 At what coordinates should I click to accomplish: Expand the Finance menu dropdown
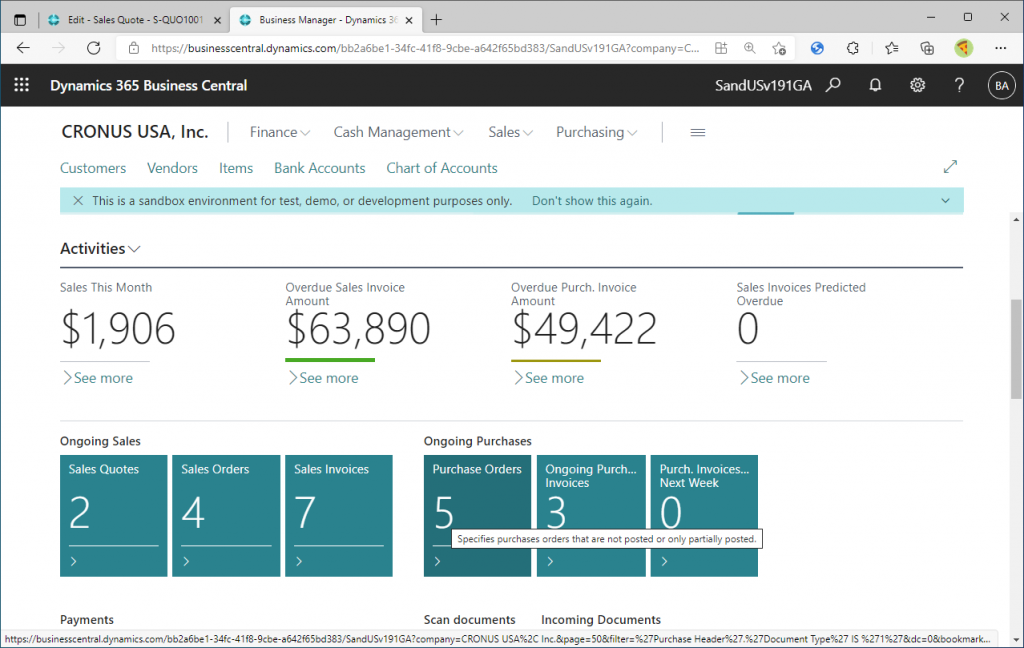coord(279,132)
